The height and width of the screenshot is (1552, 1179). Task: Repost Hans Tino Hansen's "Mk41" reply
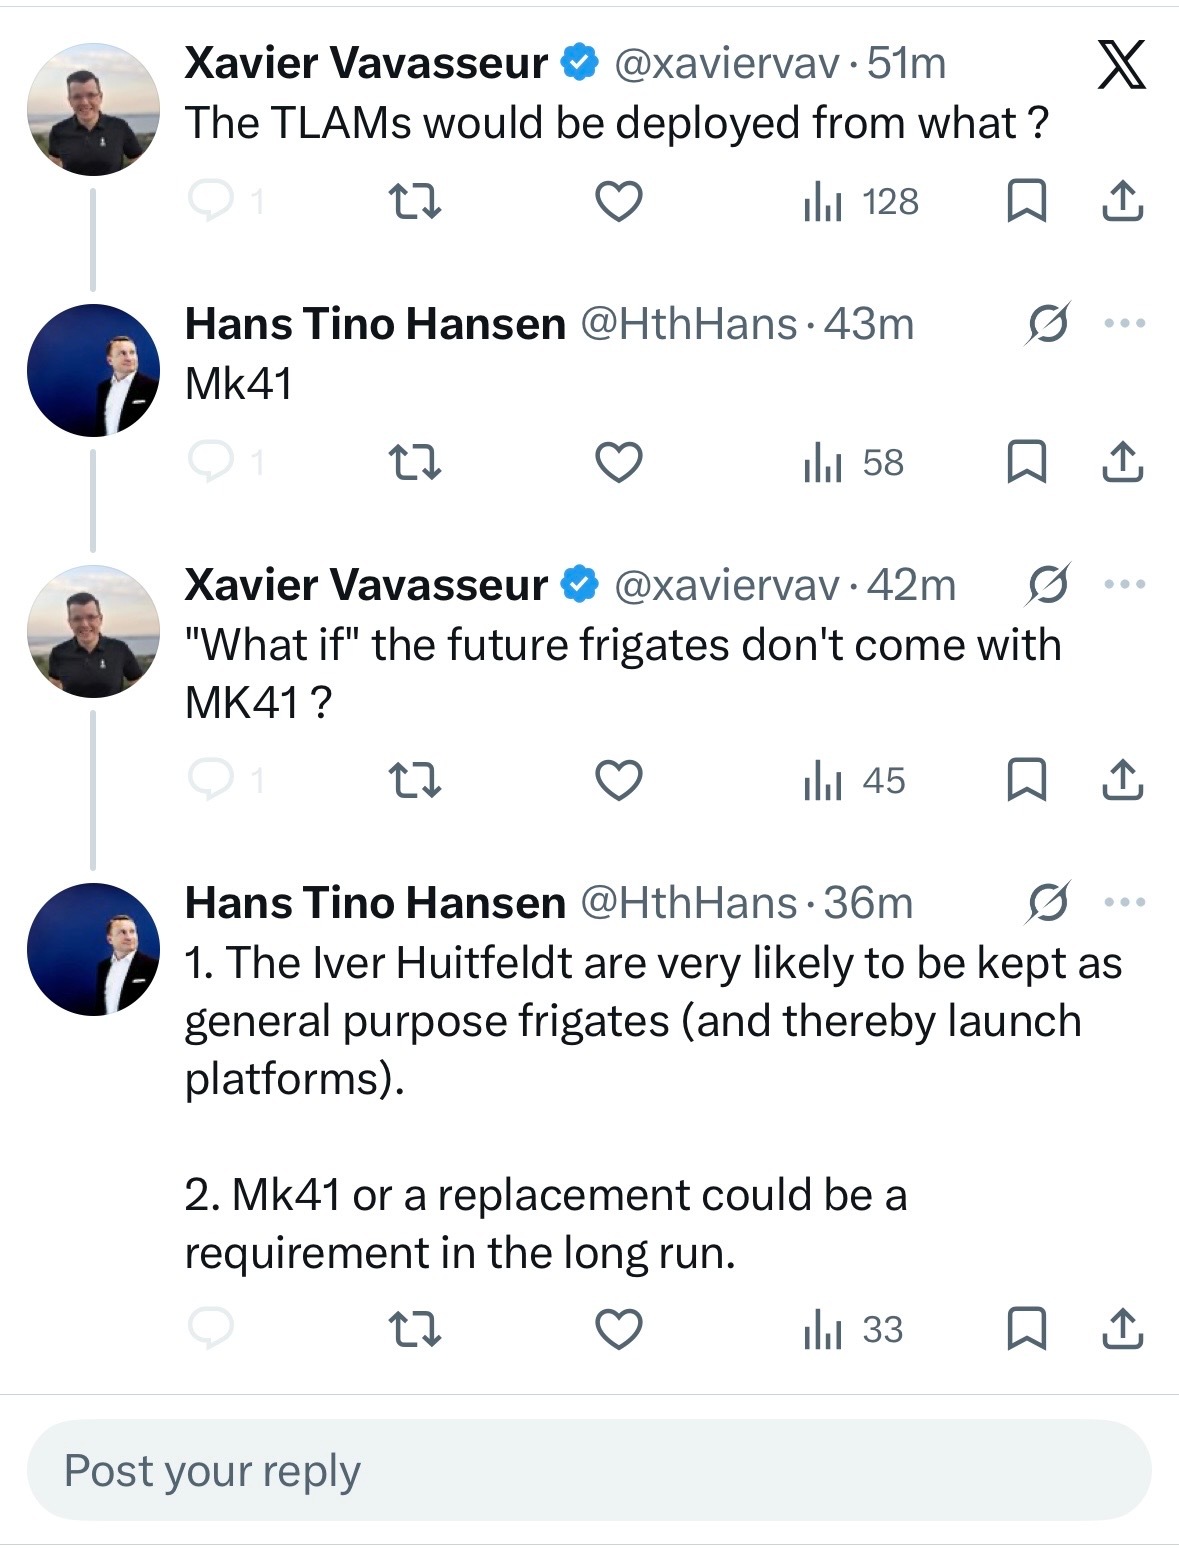[x=413, y=463]
